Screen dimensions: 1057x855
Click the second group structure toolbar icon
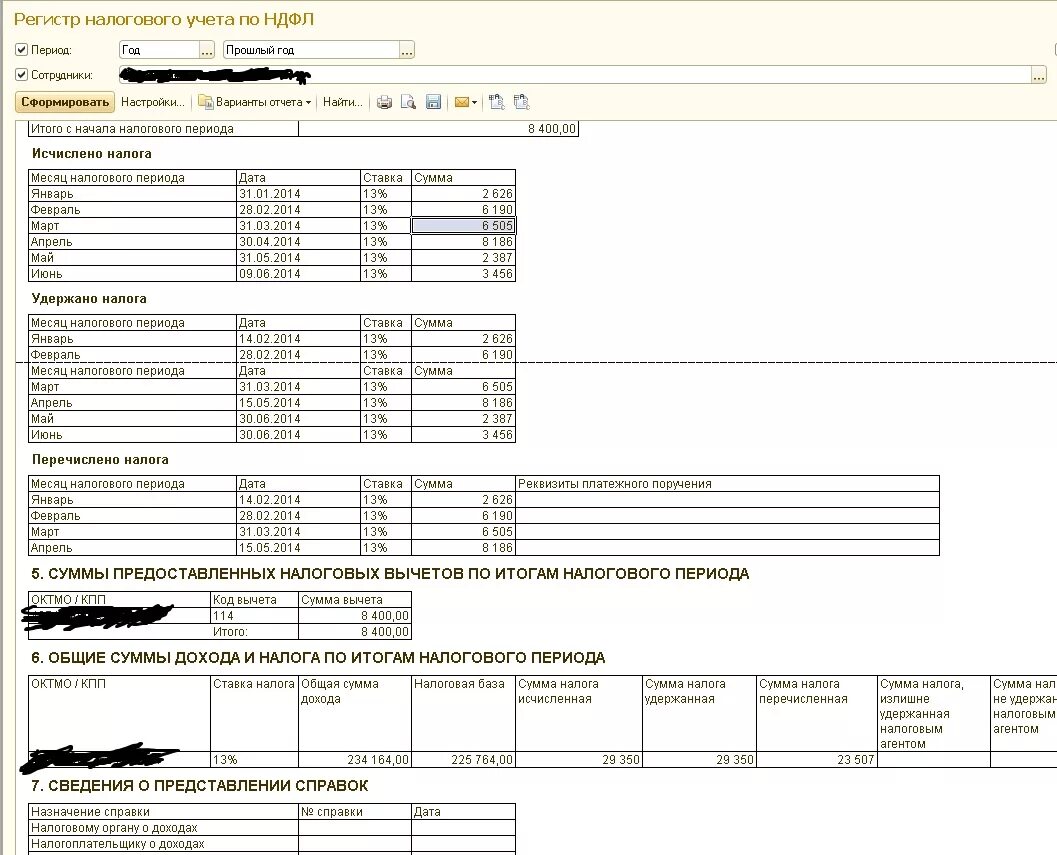point(522,102)
